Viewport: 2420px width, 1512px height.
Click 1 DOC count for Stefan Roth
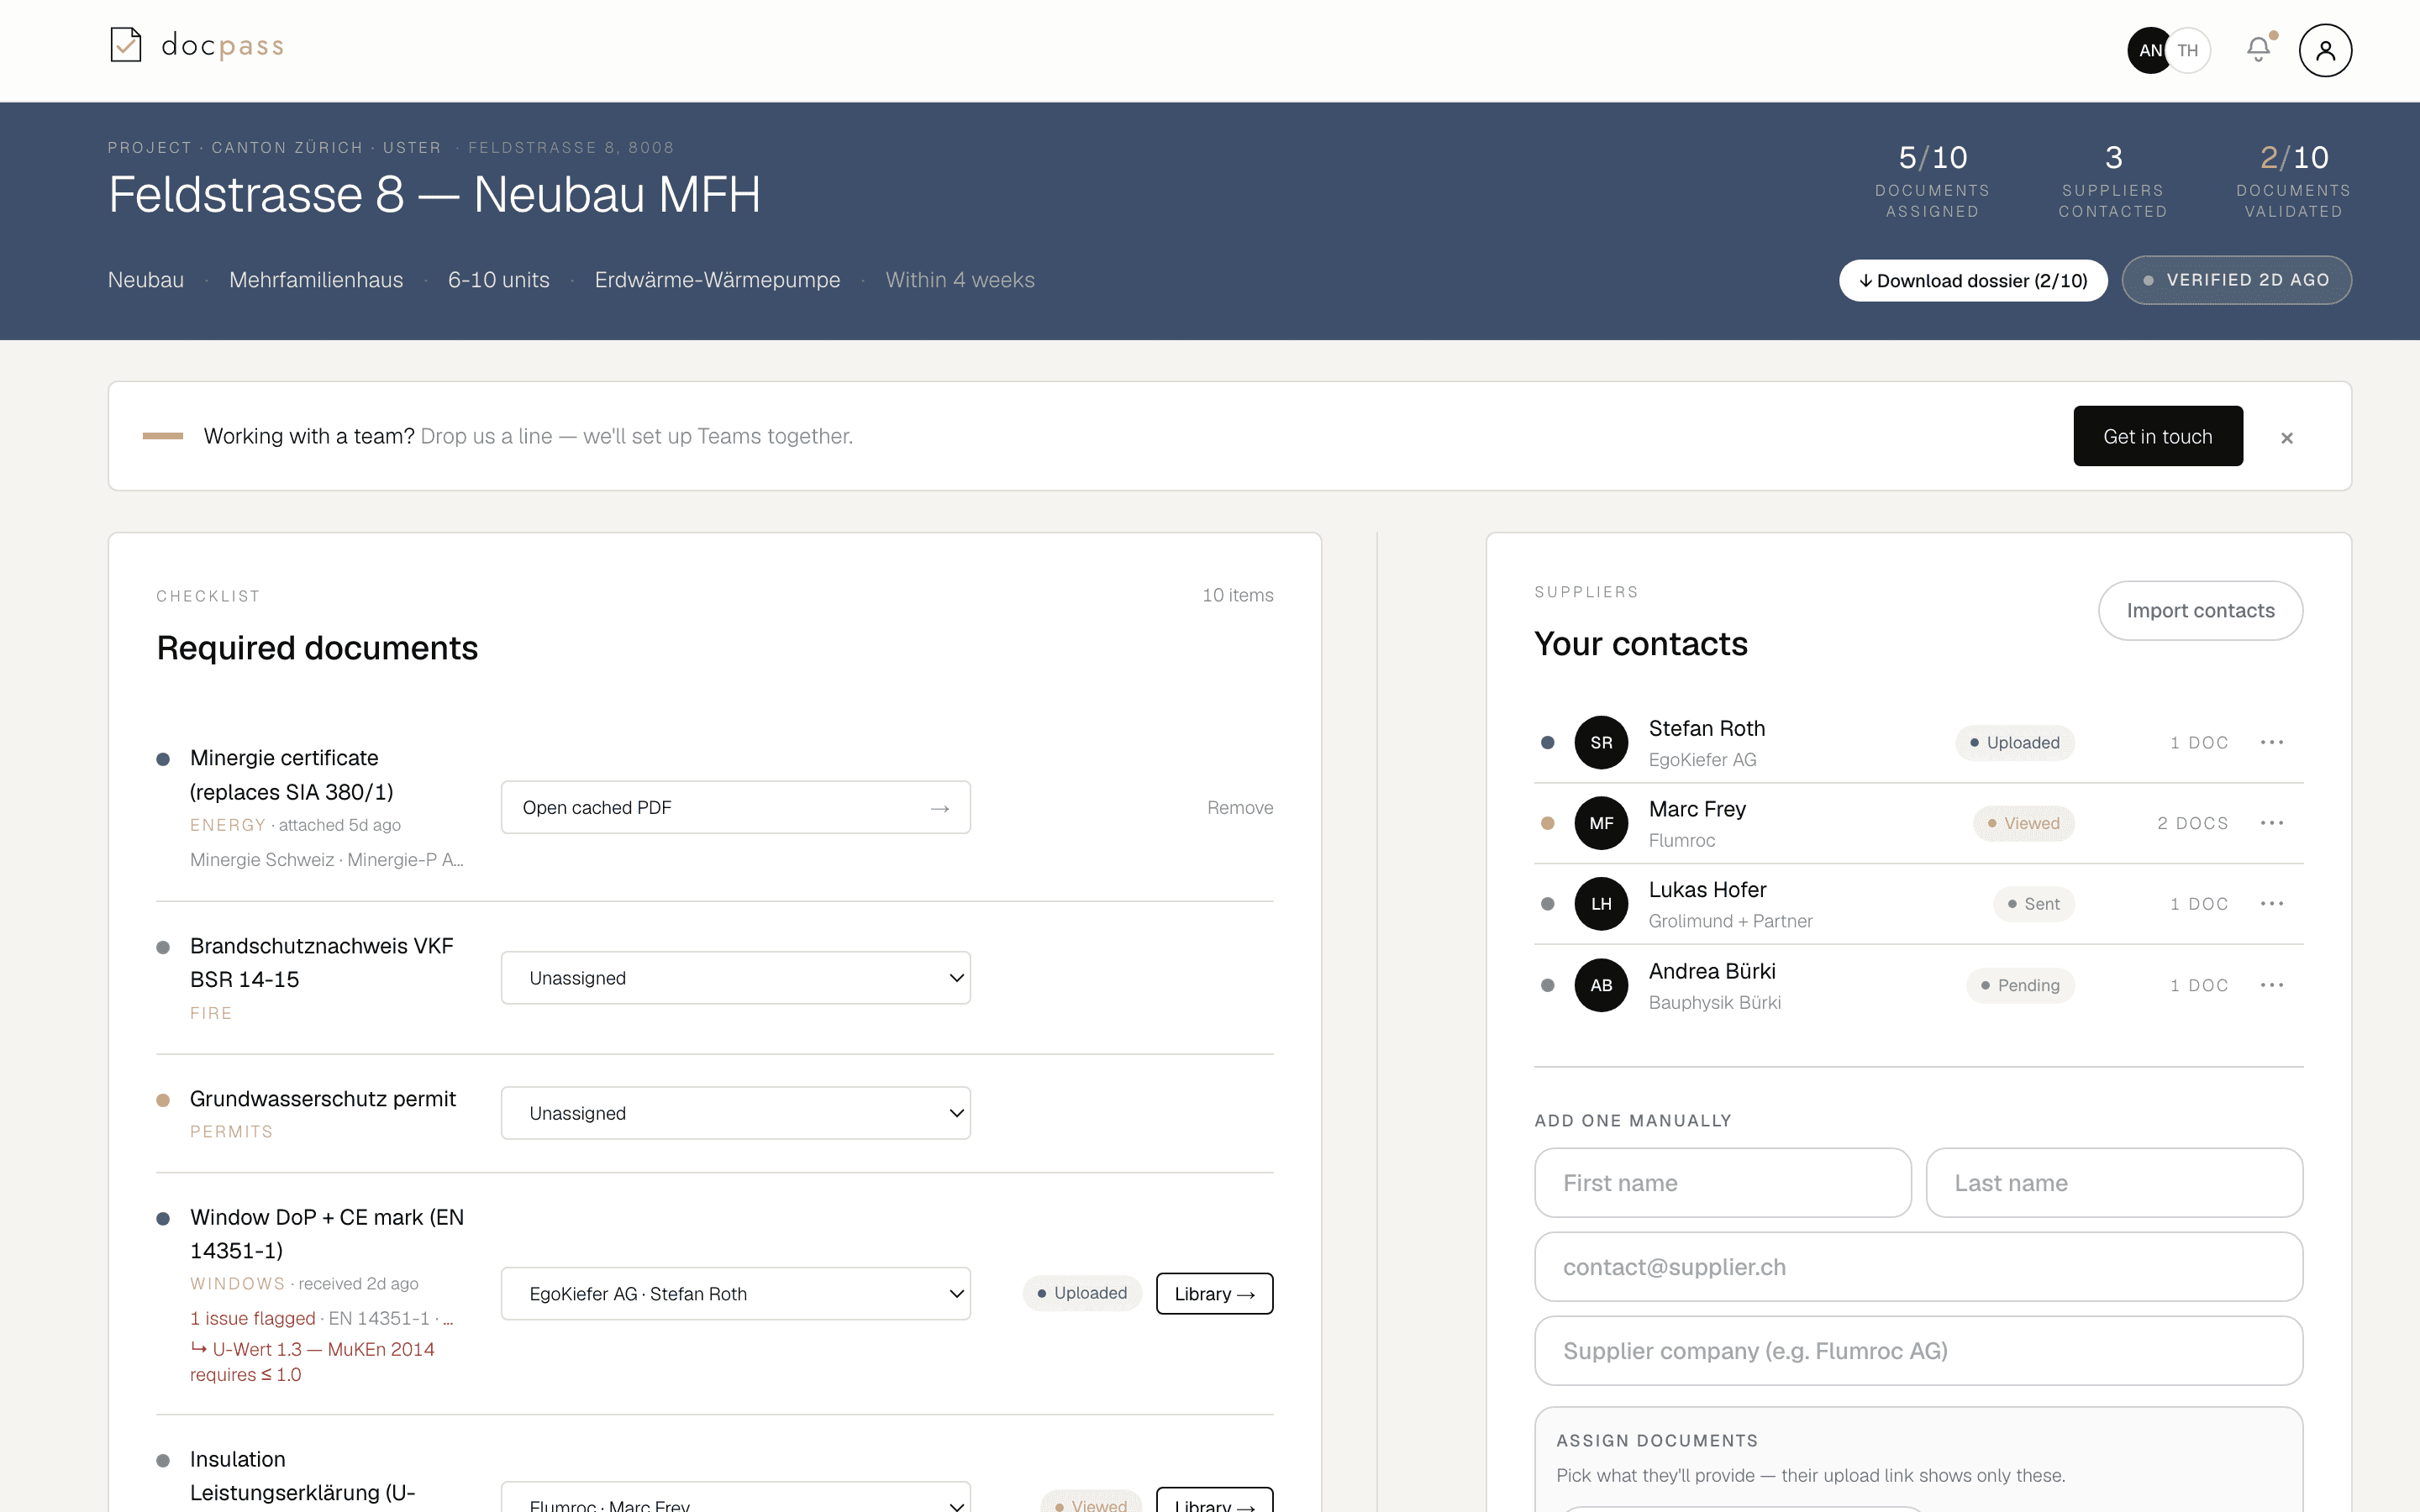(x=2199, y=742)
